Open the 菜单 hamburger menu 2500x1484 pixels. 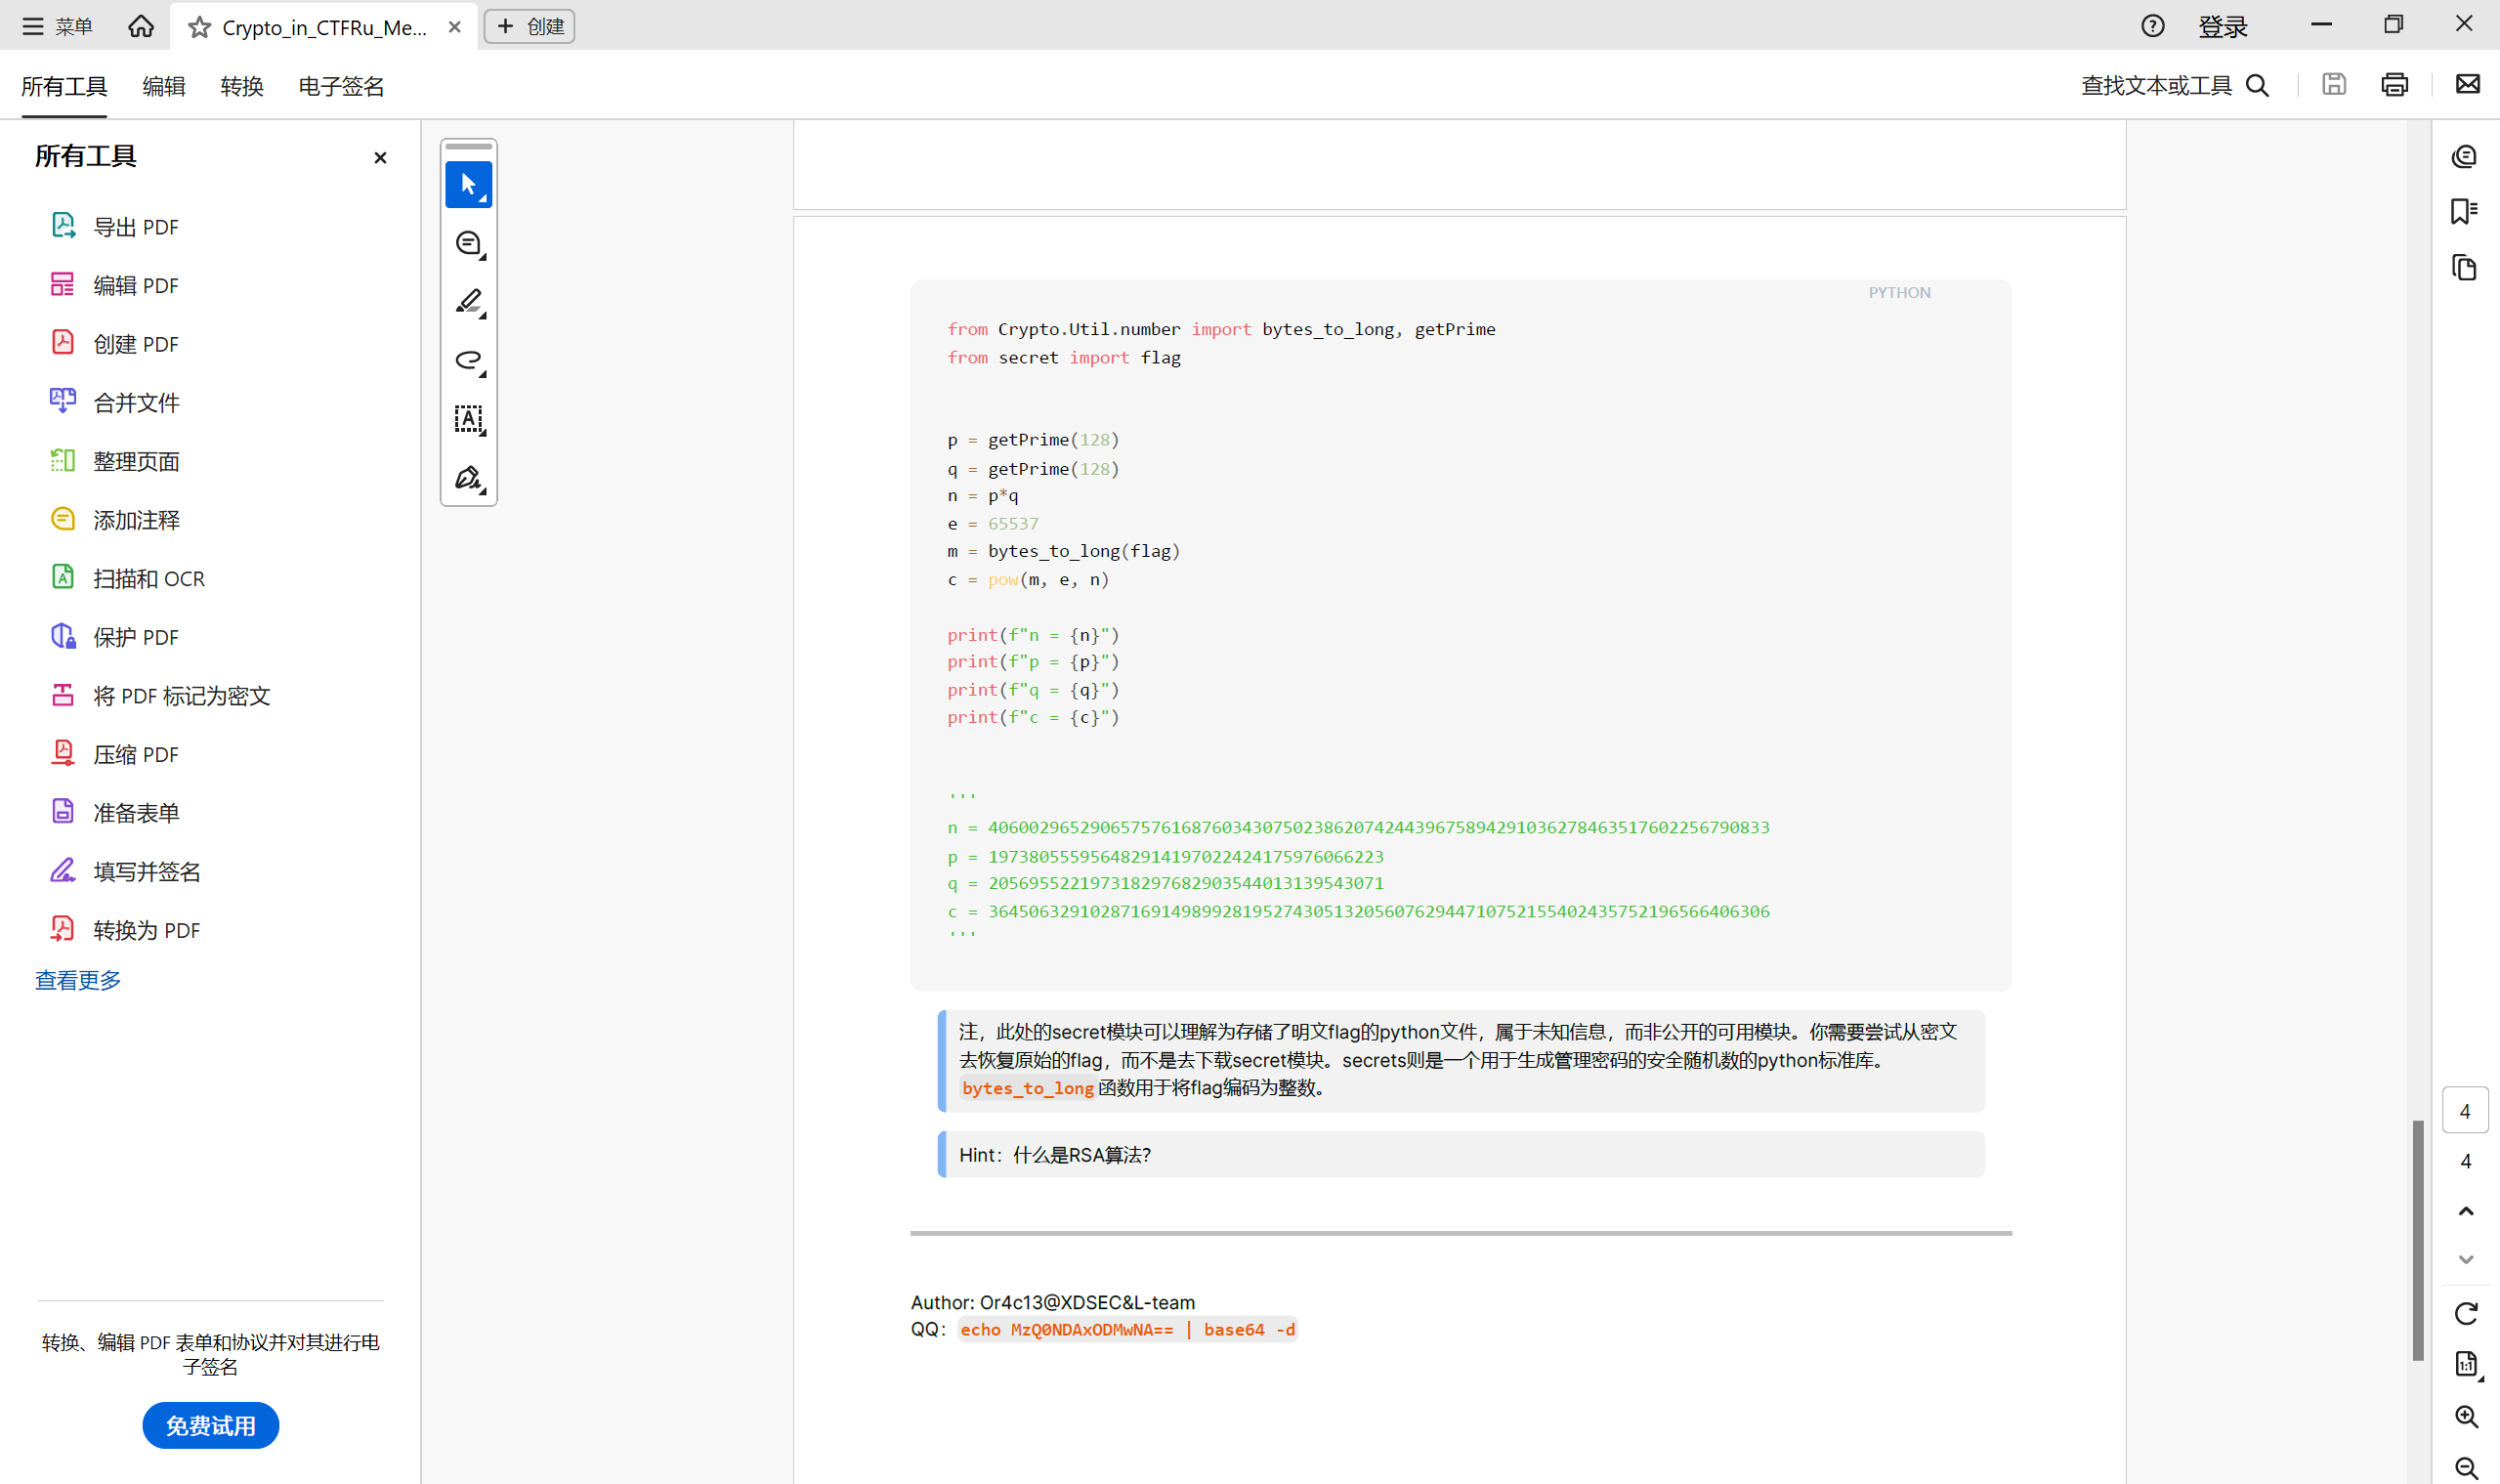[58, 26]
